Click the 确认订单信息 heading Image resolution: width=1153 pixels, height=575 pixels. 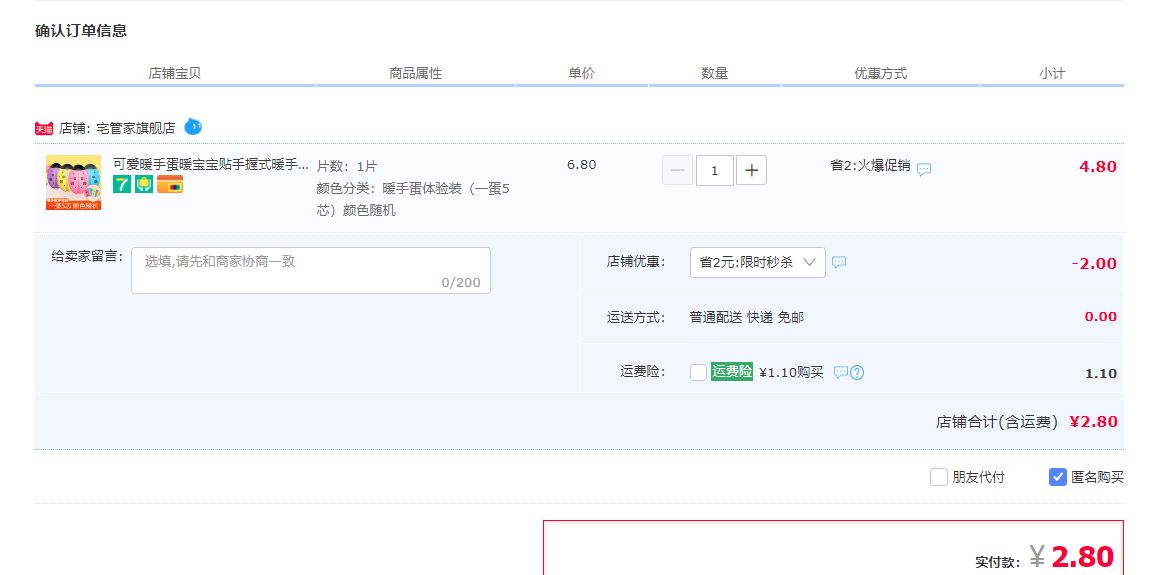81,31
